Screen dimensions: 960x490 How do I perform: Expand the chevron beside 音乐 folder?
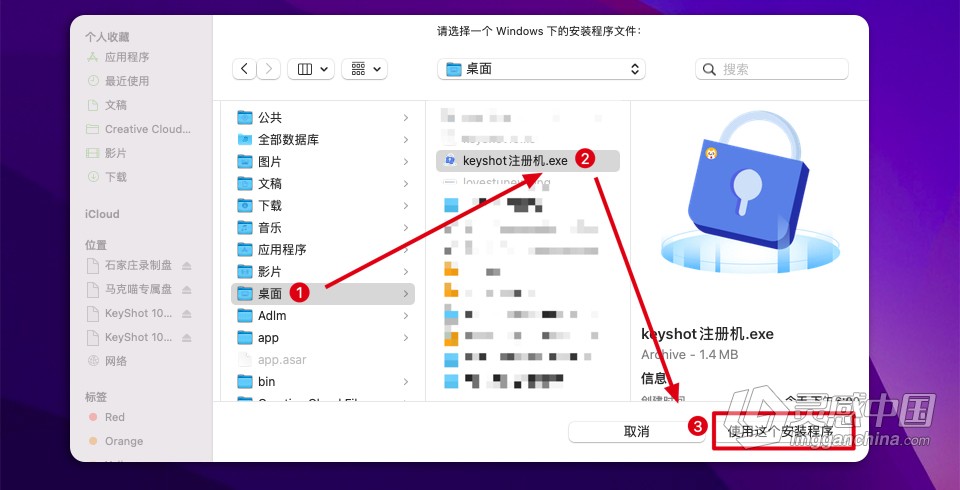tap(406, 228)
